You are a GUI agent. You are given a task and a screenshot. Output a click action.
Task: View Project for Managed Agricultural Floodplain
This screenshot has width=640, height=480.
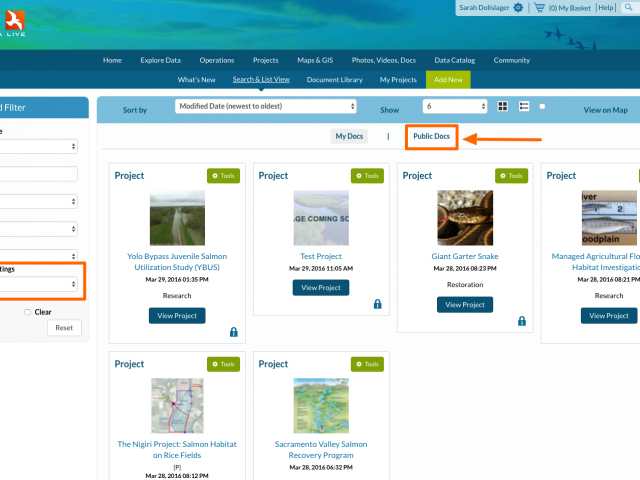(x=609, y=316)
